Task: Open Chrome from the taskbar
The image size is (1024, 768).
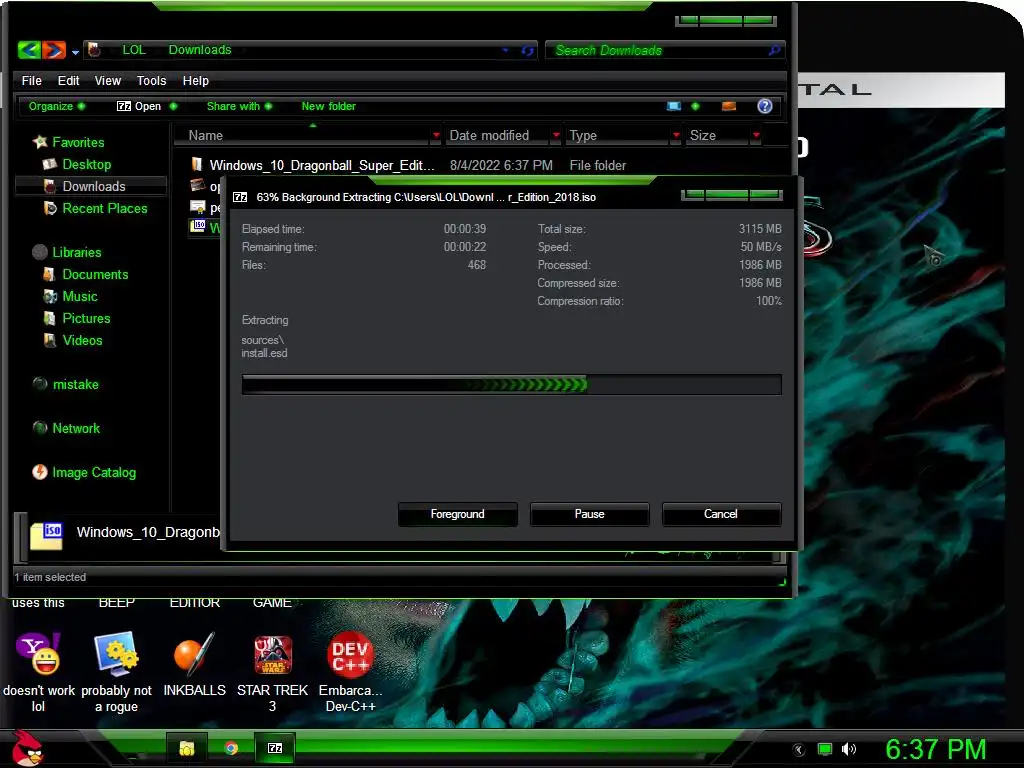Action: point(231,748)
